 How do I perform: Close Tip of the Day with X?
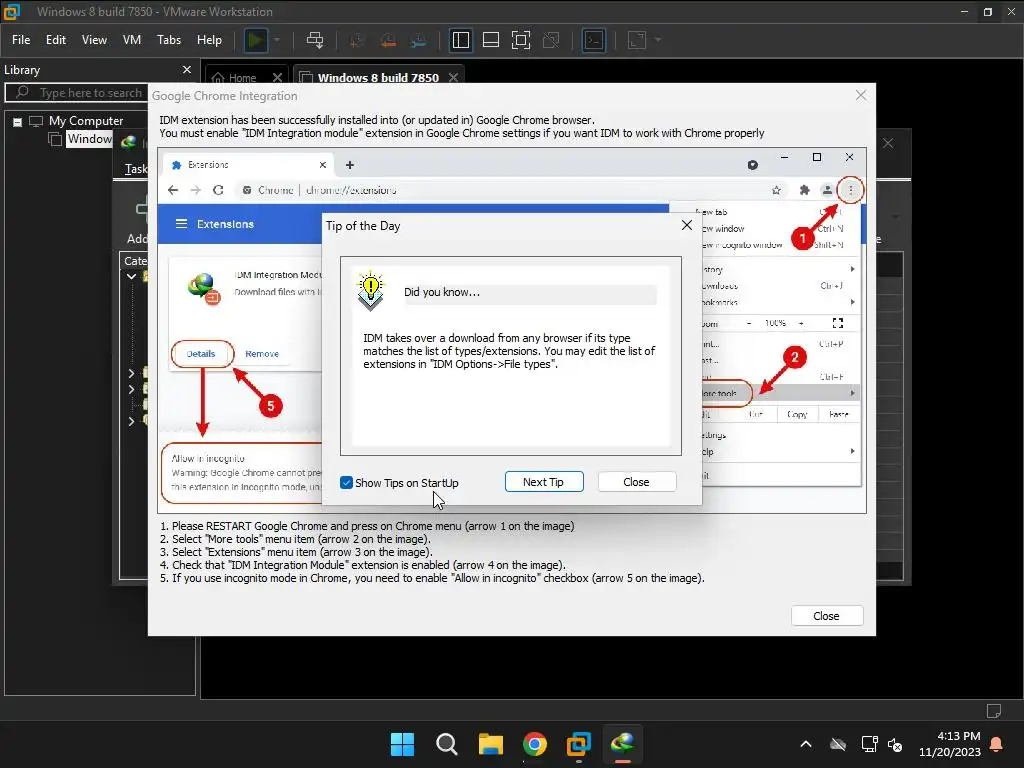coord(686,225)
